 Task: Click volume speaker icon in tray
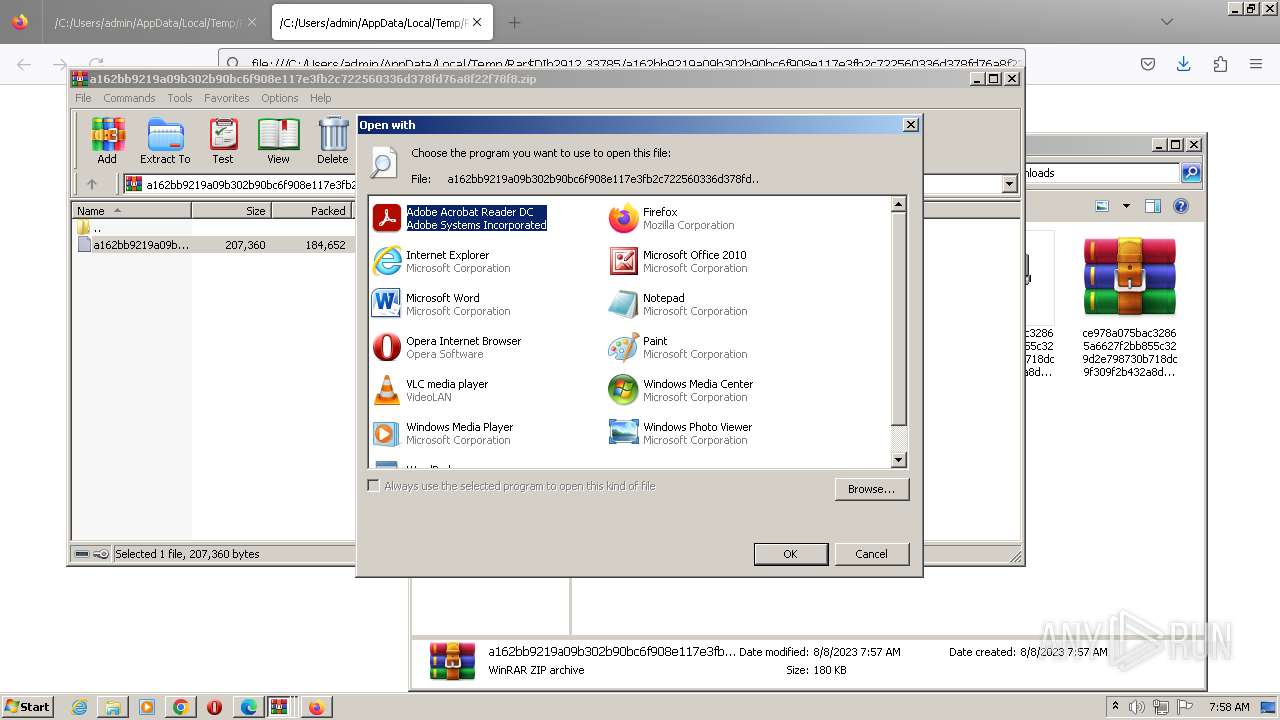pyautogui.click(x=1136, y=707)
